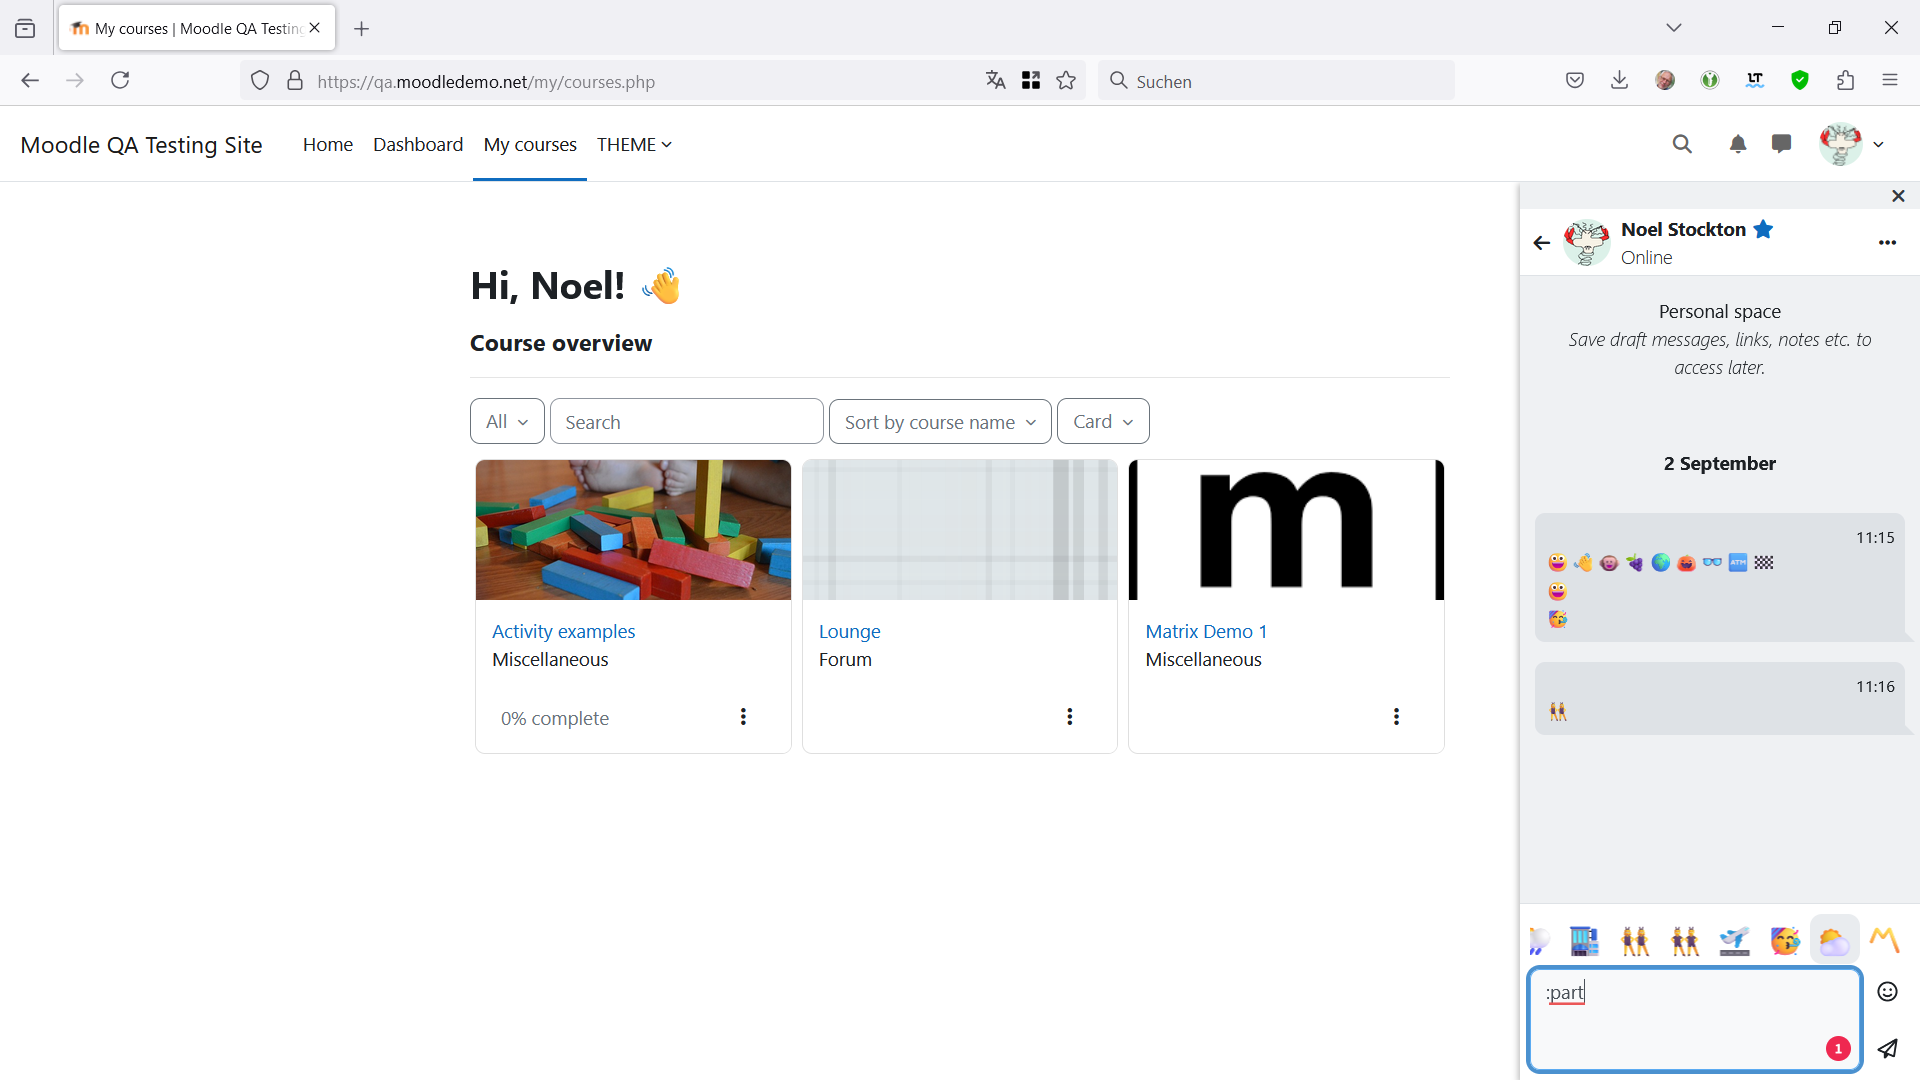Click the Firefox Suchen search bar
Image resolution: width=1920 pixels, height=1080 pixels.
[x=1276, y=81]
